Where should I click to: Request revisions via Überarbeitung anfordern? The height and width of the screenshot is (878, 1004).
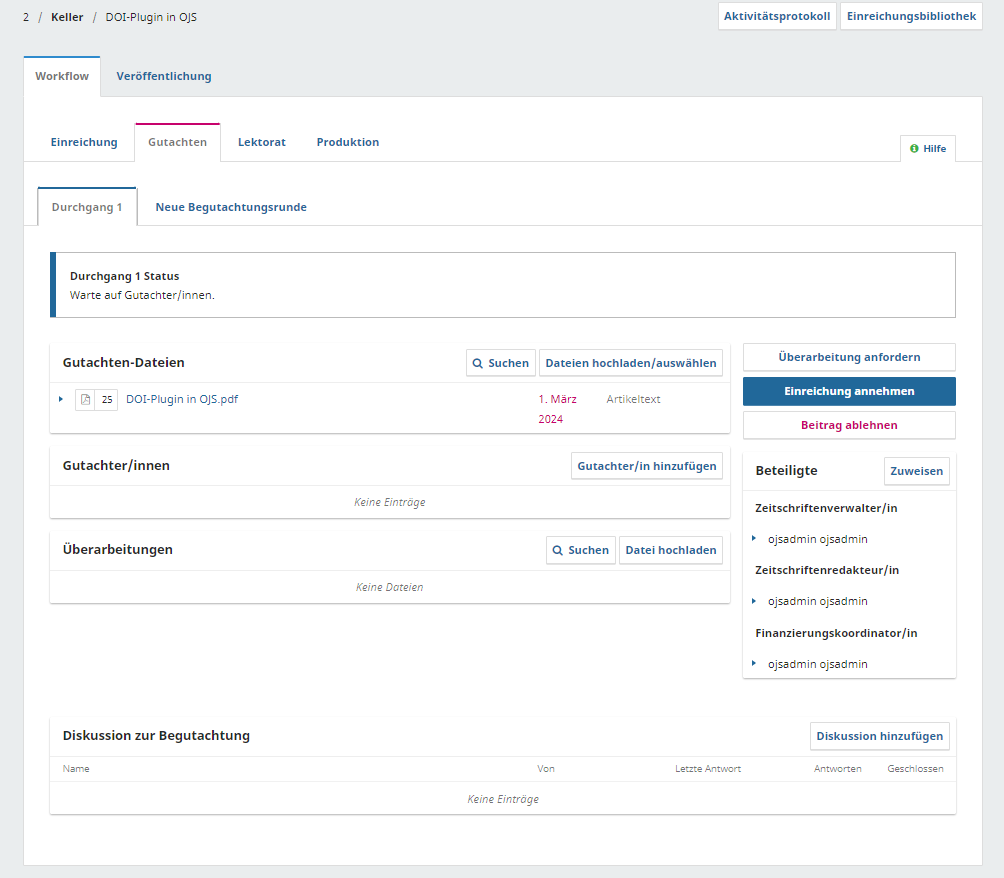[x=848, y=357]
